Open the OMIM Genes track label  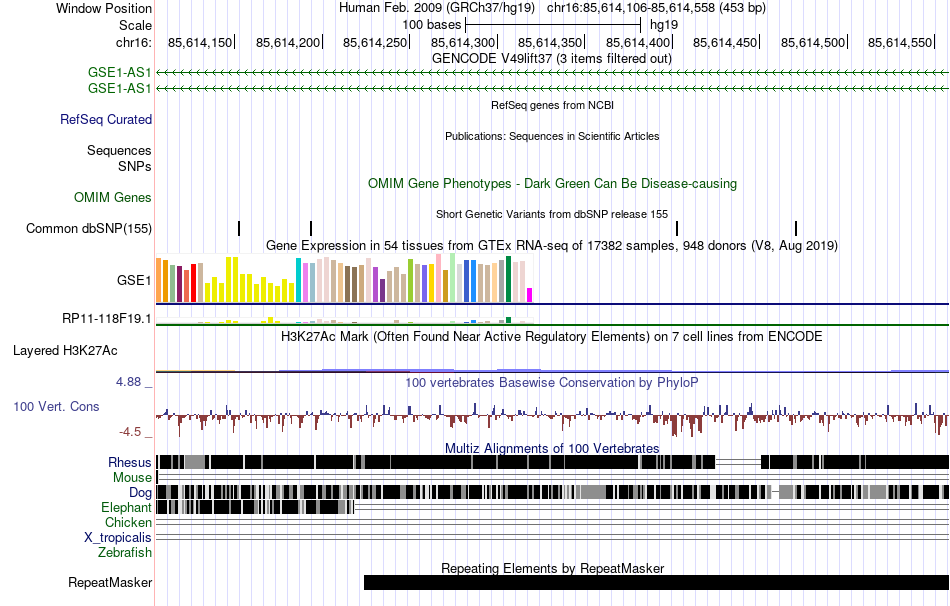113,198
